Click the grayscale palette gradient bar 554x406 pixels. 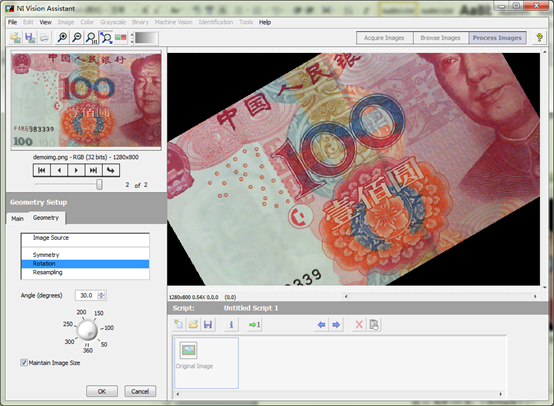point(146,38)
